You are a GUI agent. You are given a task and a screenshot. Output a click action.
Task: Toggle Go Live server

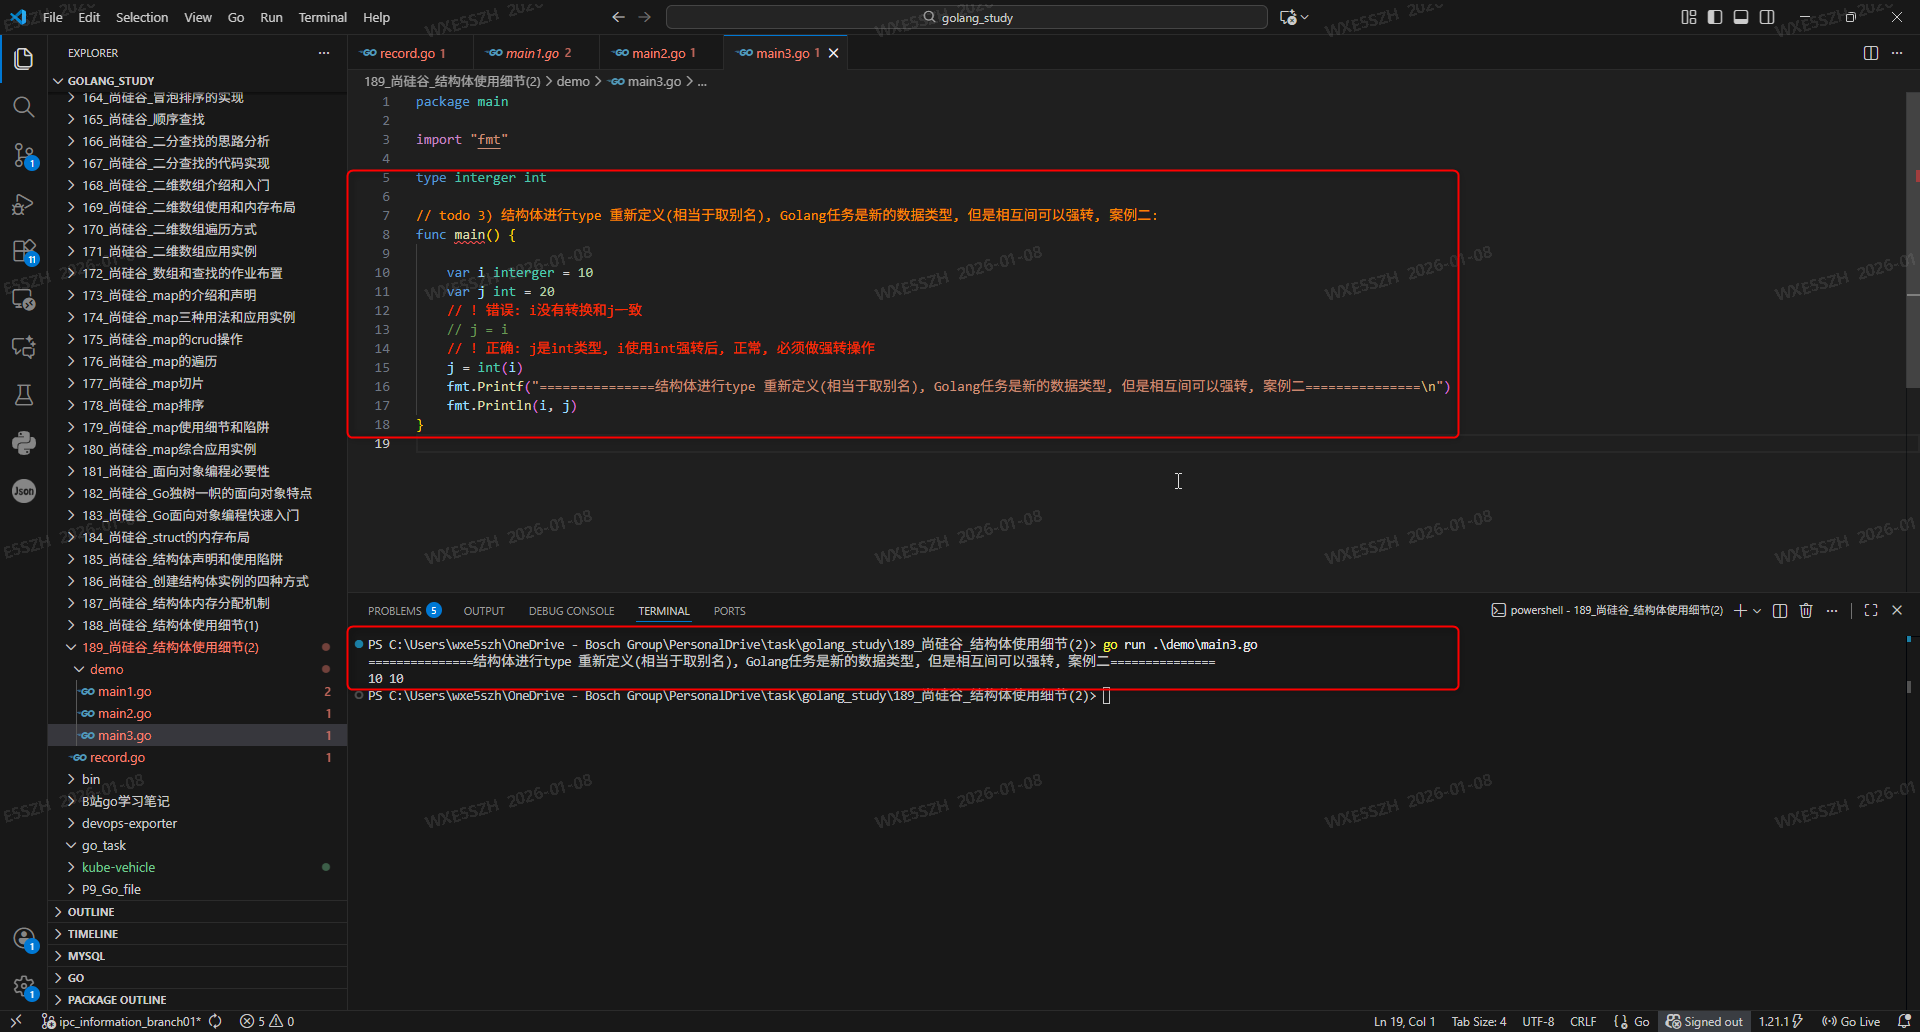pos(1851,1021)
